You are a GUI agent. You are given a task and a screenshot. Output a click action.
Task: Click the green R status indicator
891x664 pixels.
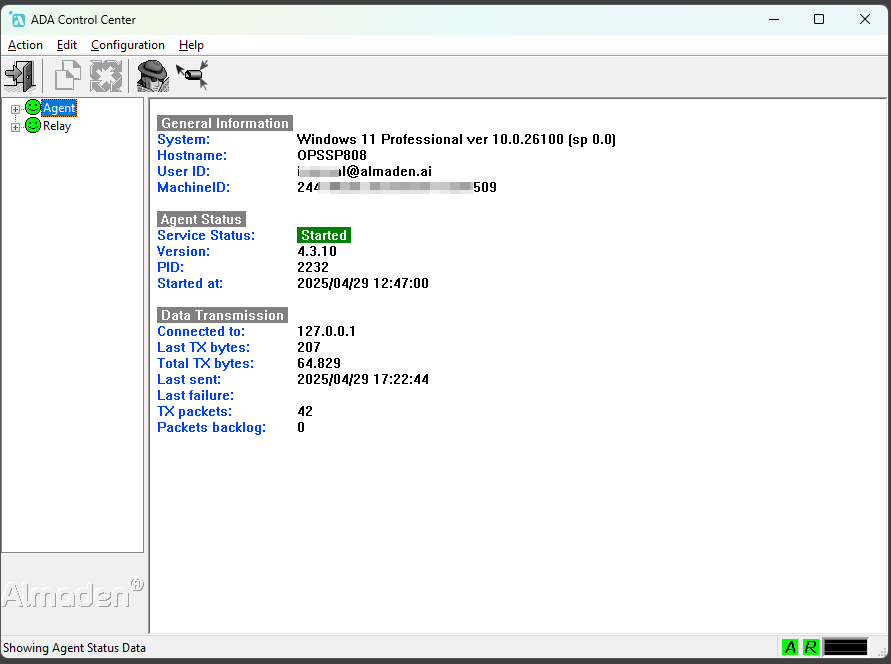pos(808,647)
